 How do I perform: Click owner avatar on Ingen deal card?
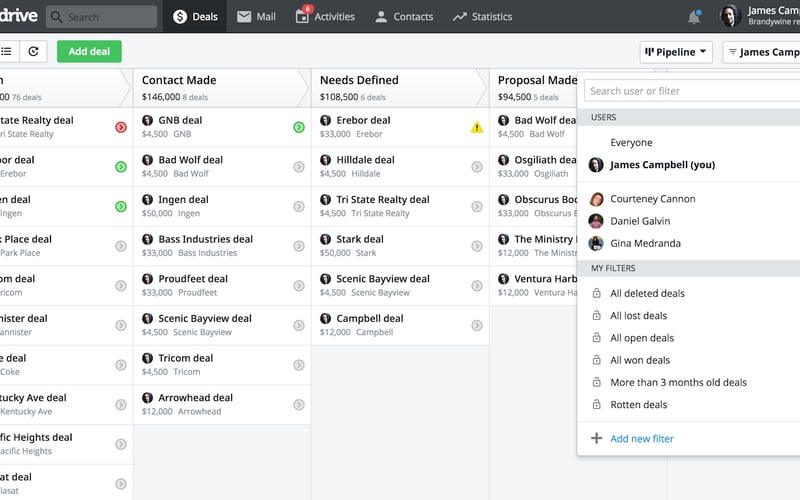tap(147, 199)
